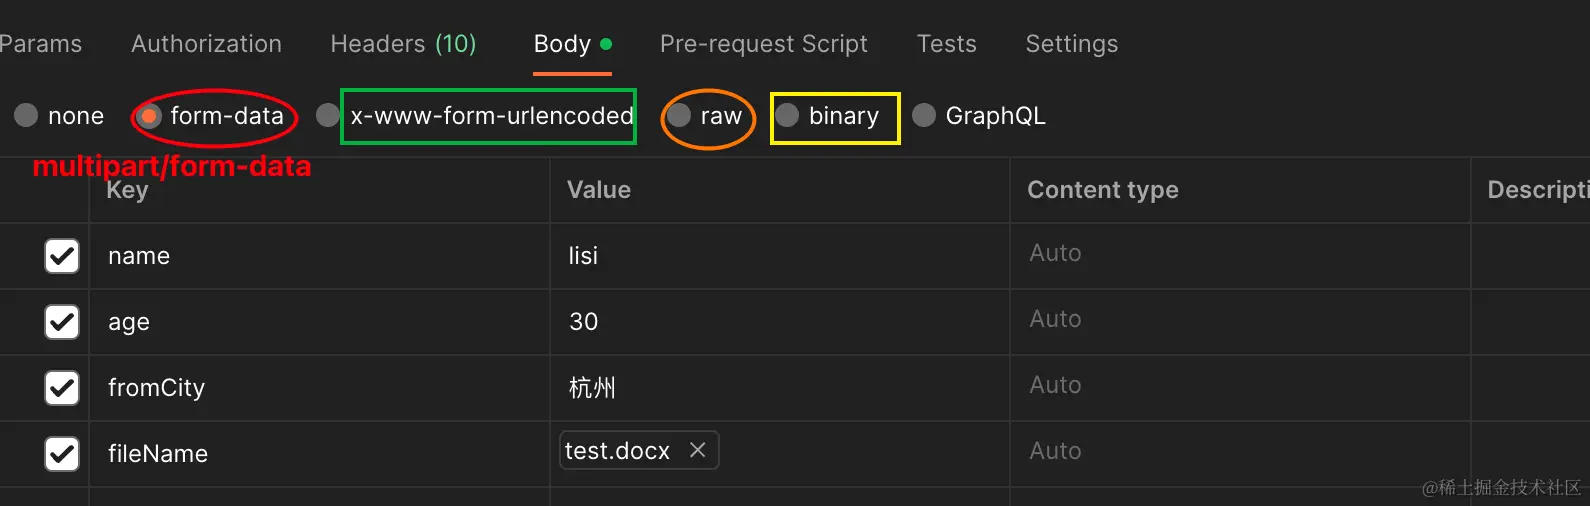Open the Headers (10) tab

(x=403, y=44)
